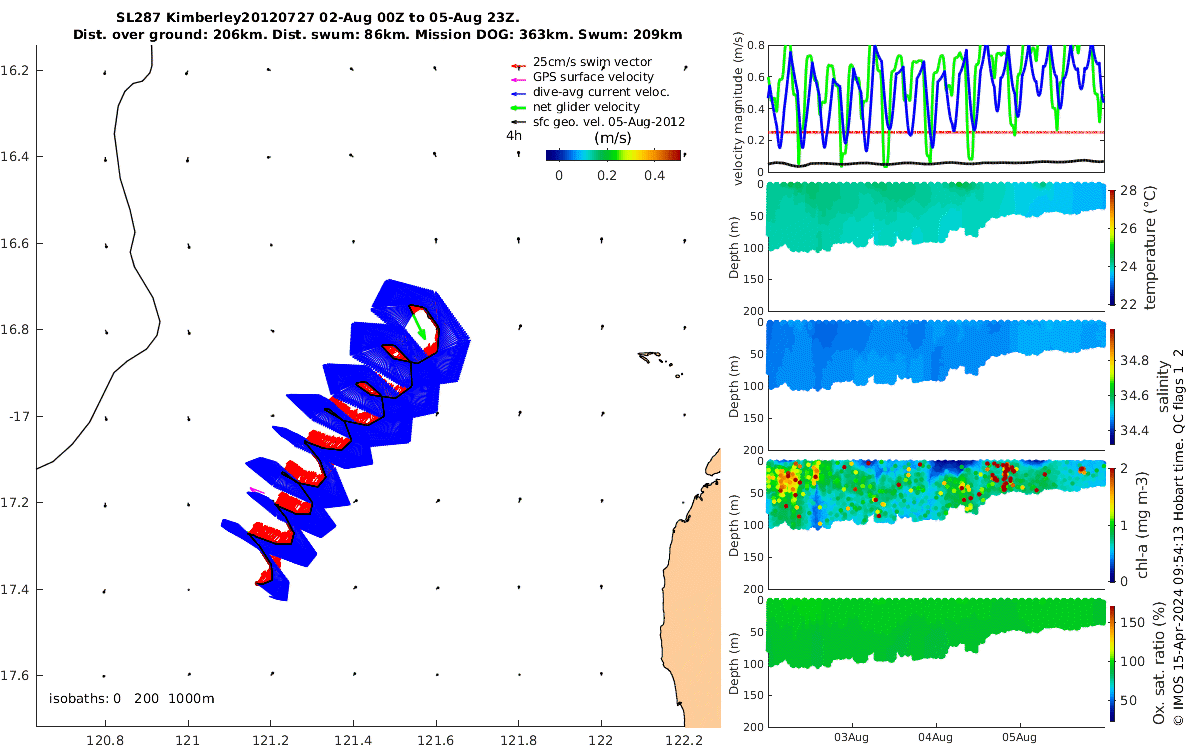This screenshot has width=1200, height=750.
Task: Click the '-17' latitude tick label
Action: coord(17,416)
